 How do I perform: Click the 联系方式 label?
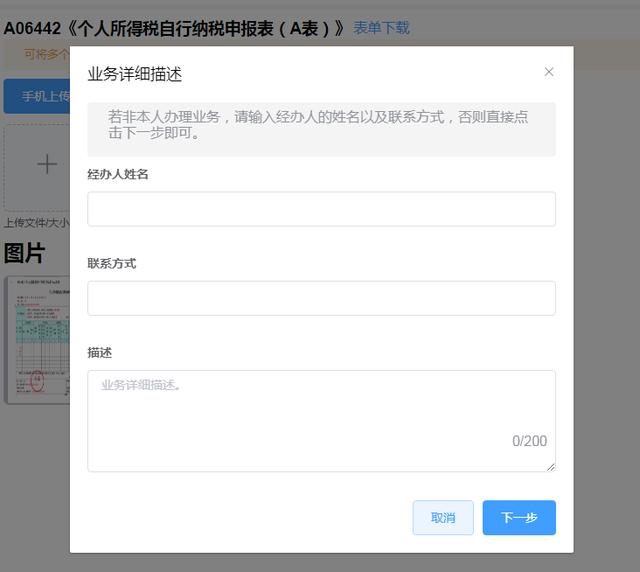coord(111,263)
